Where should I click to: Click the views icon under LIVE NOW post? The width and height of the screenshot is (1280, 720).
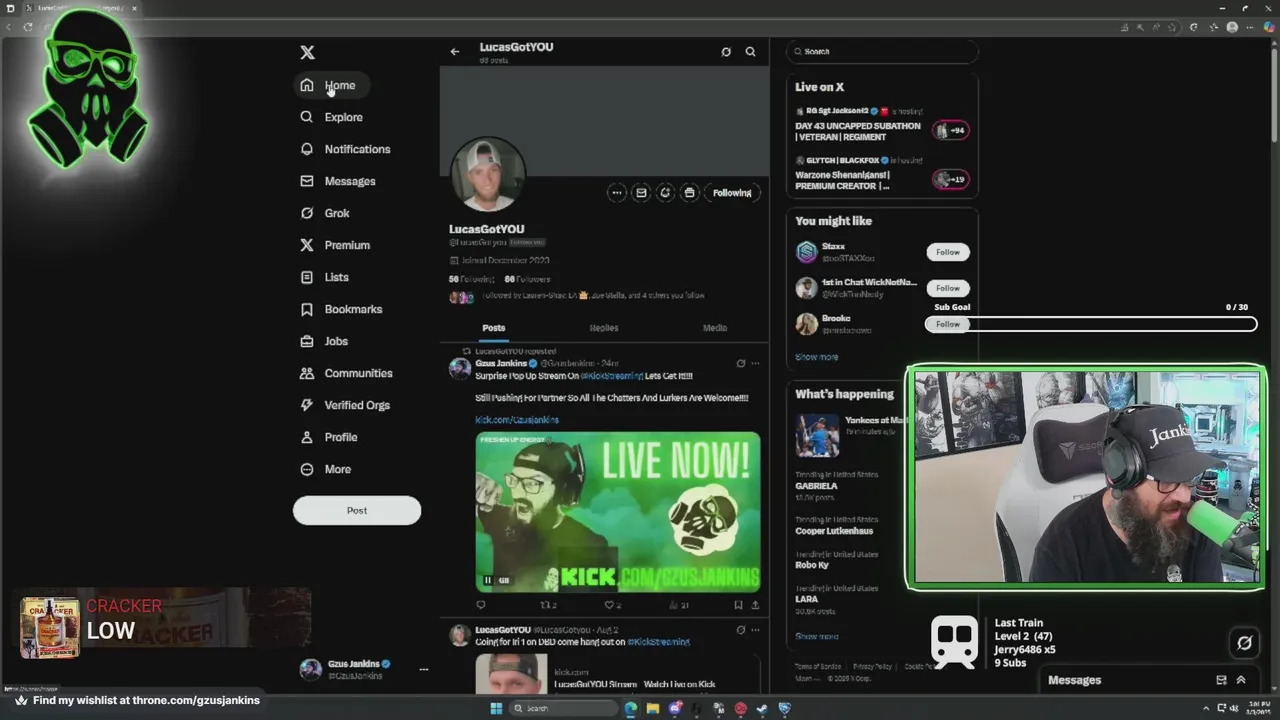point(678,605)
